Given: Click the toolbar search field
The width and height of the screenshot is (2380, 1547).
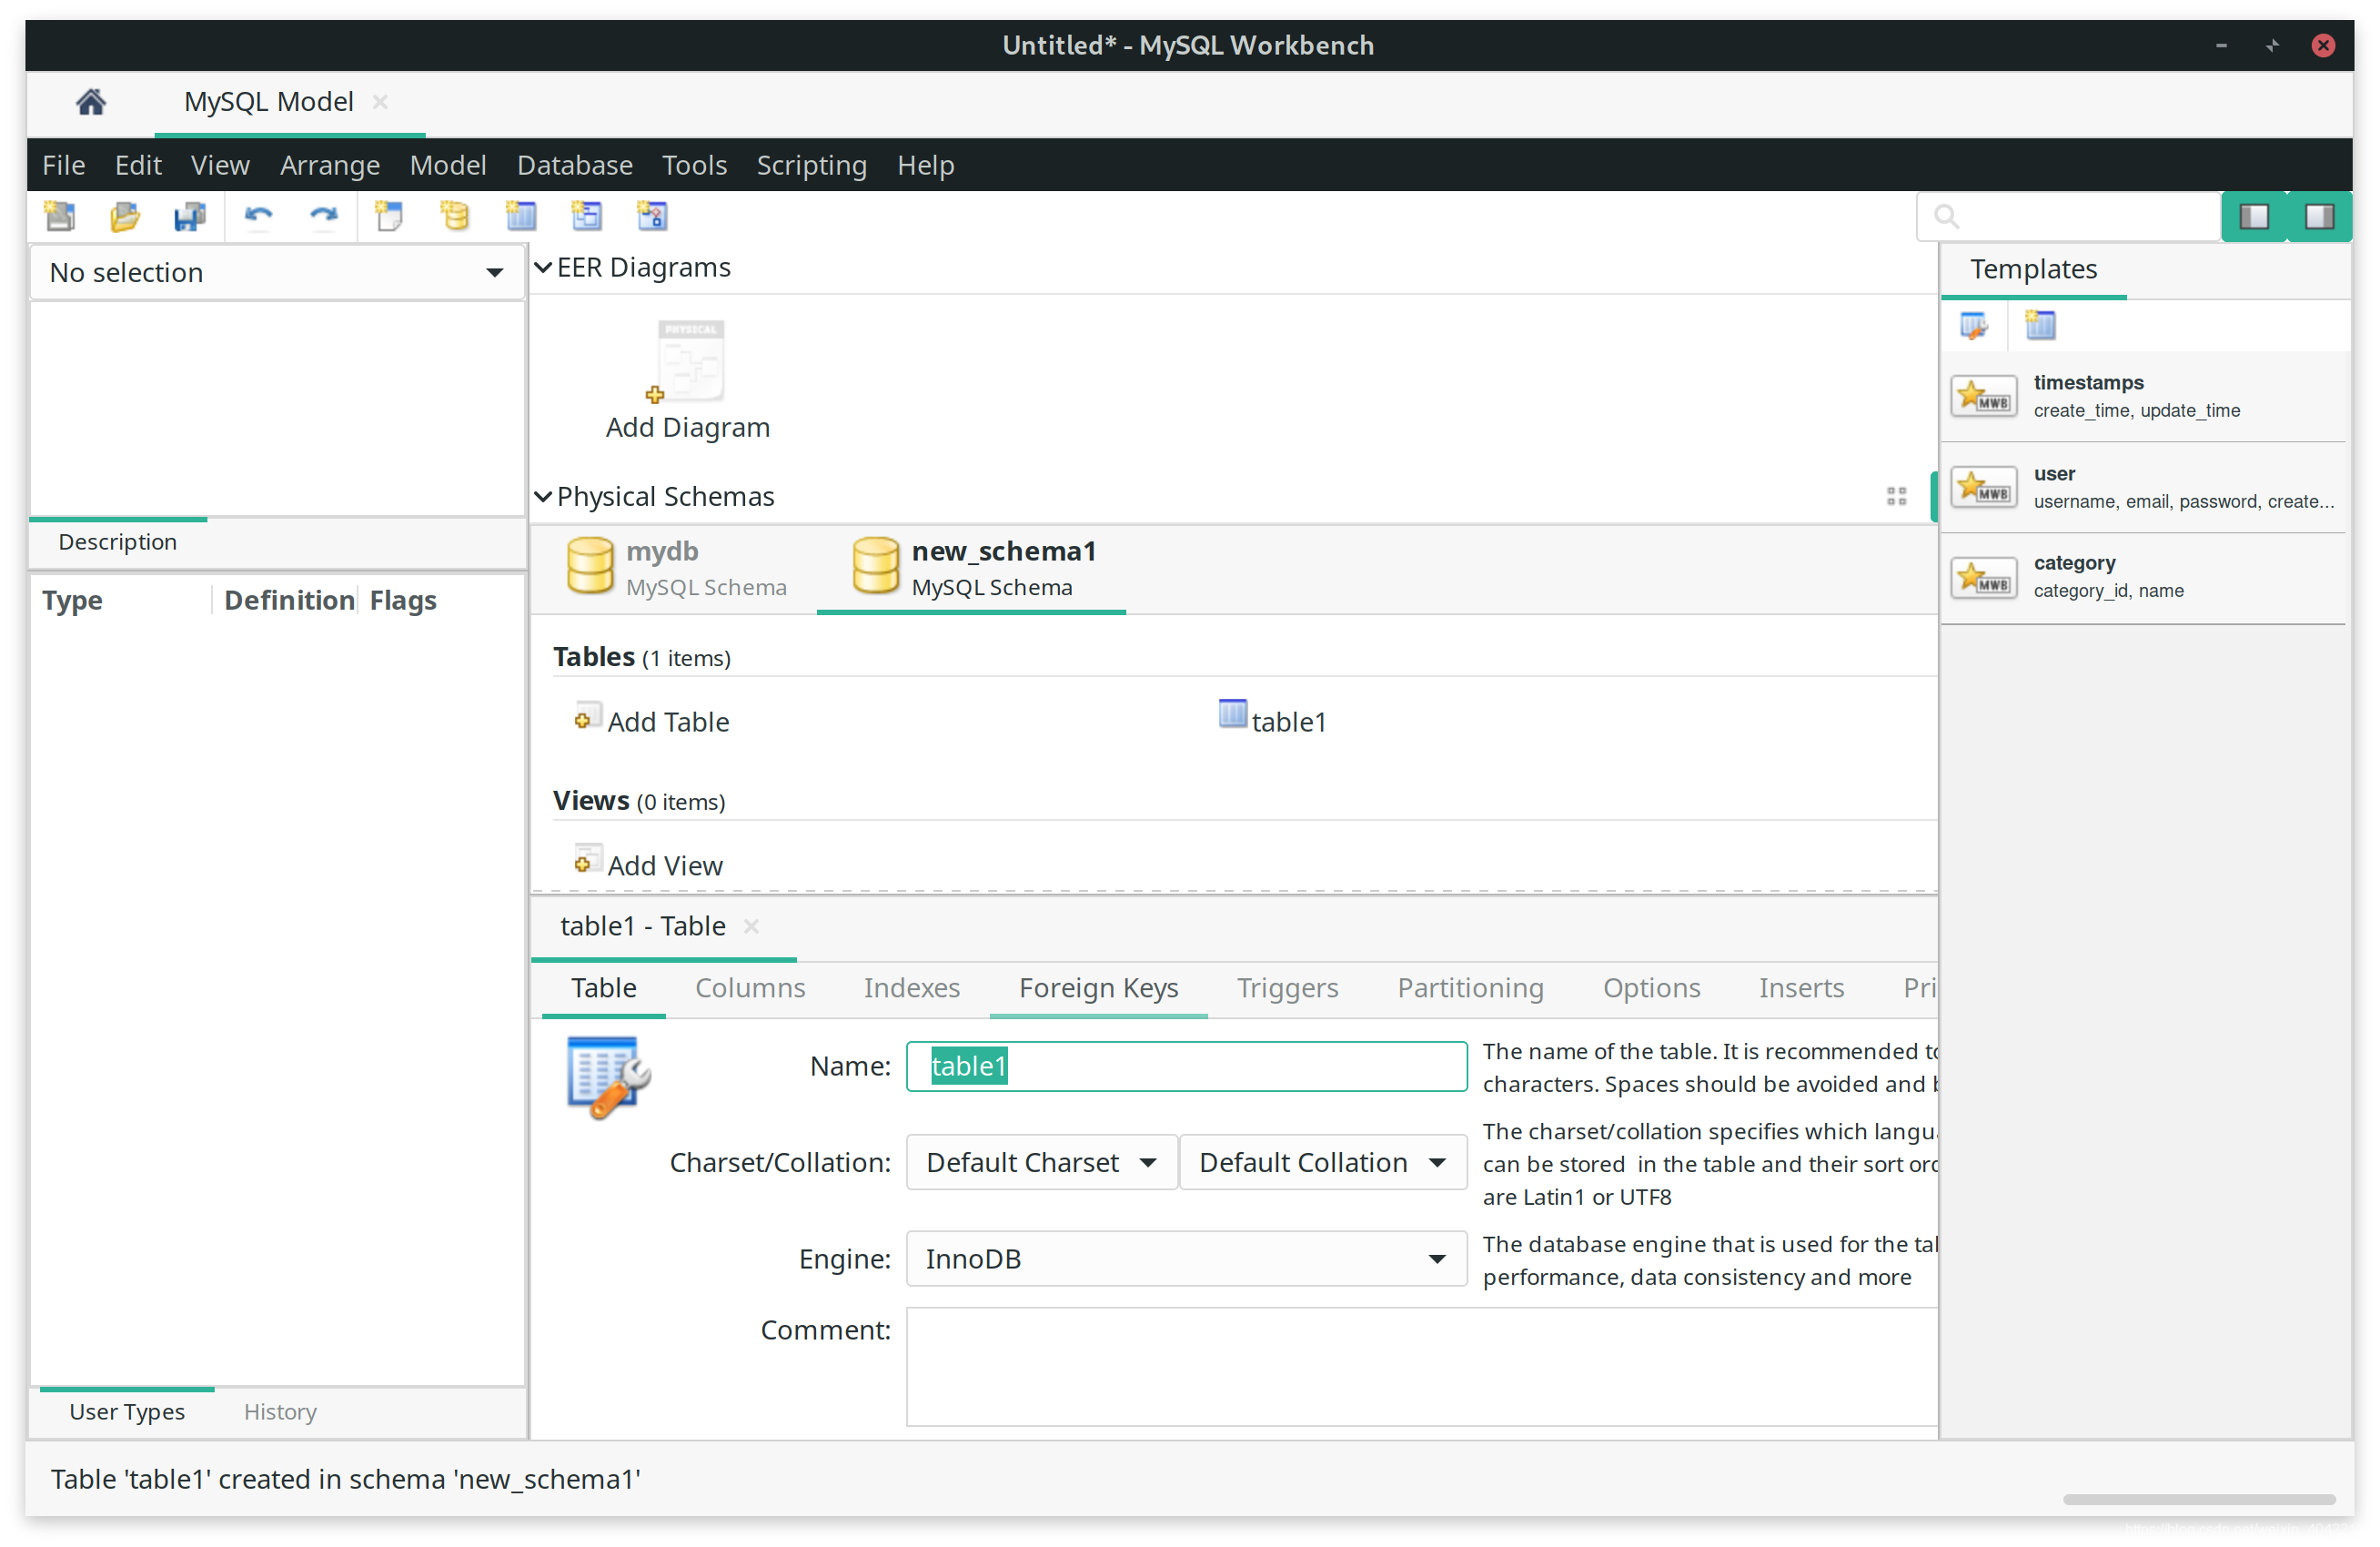Looking at the screenshot, I should 2068,217.
